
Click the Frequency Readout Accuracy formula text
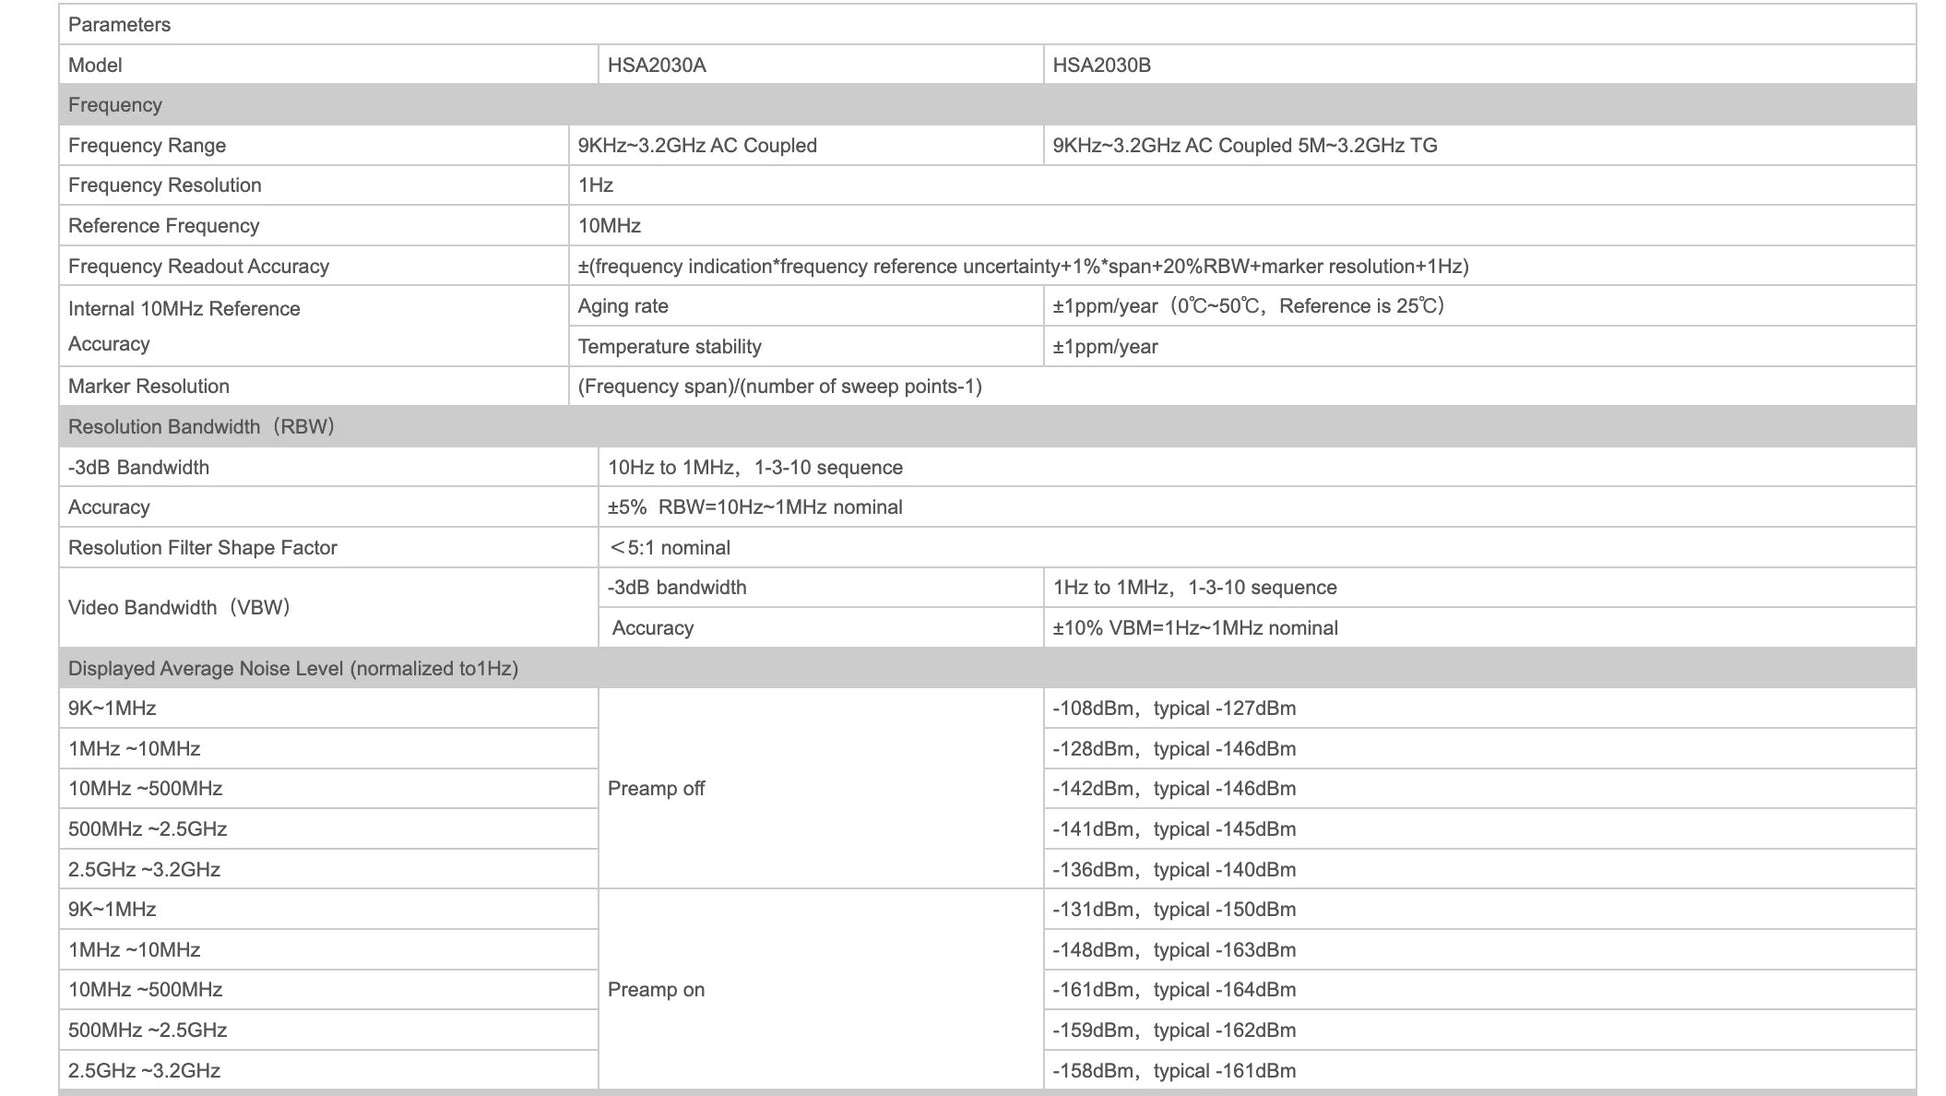1022,267
